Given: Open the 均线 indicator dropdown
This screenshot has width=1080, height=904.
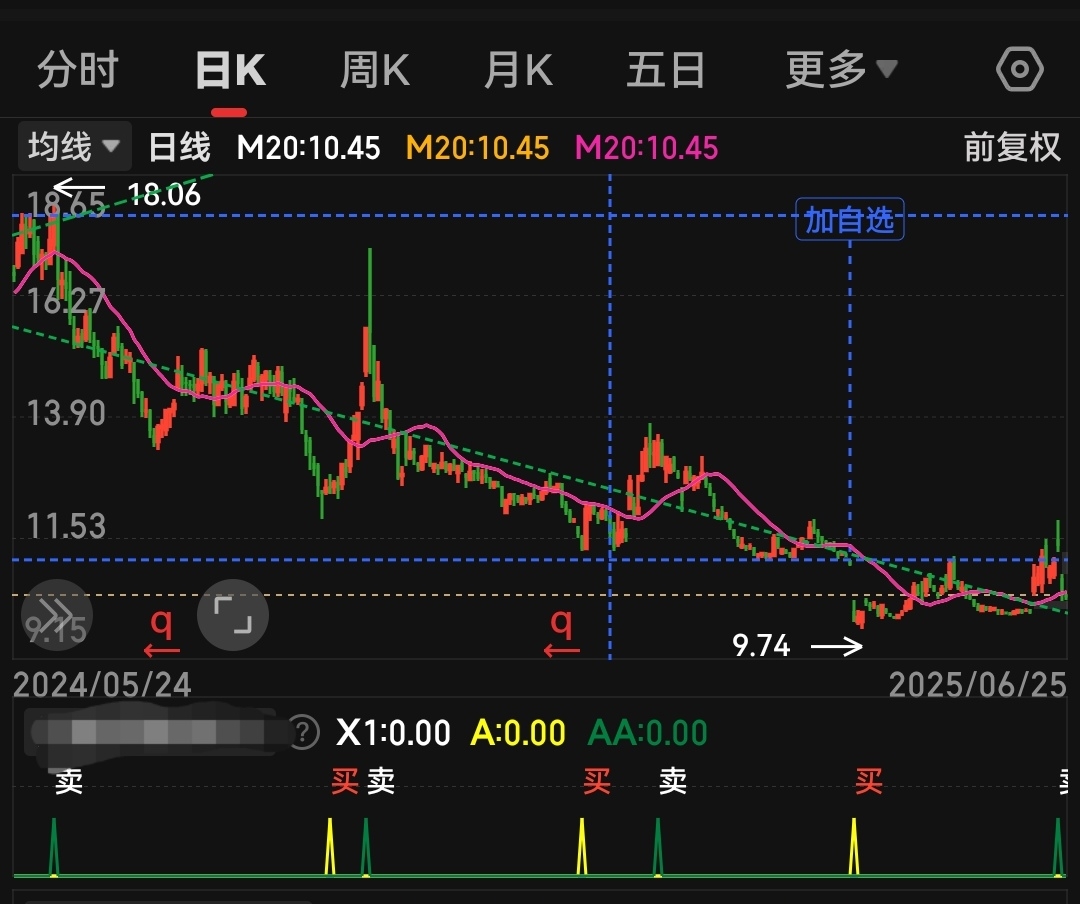Looking at the screenshot, I should (x=74, y=146).
